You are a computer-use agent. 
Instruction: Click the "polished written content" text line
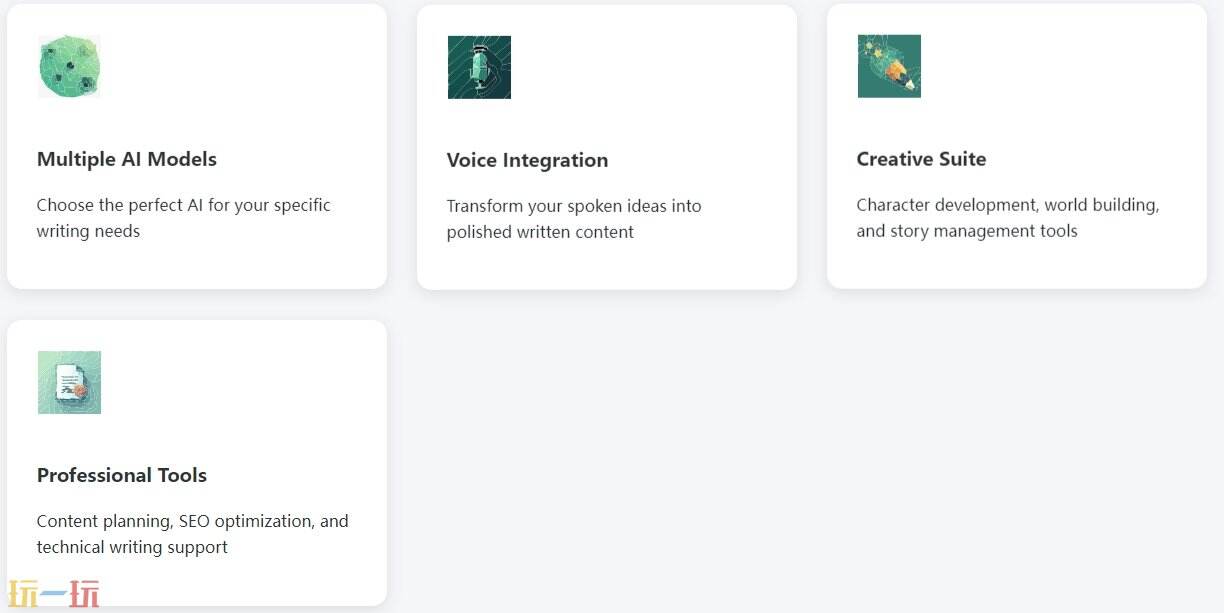(x=540, y=232)
